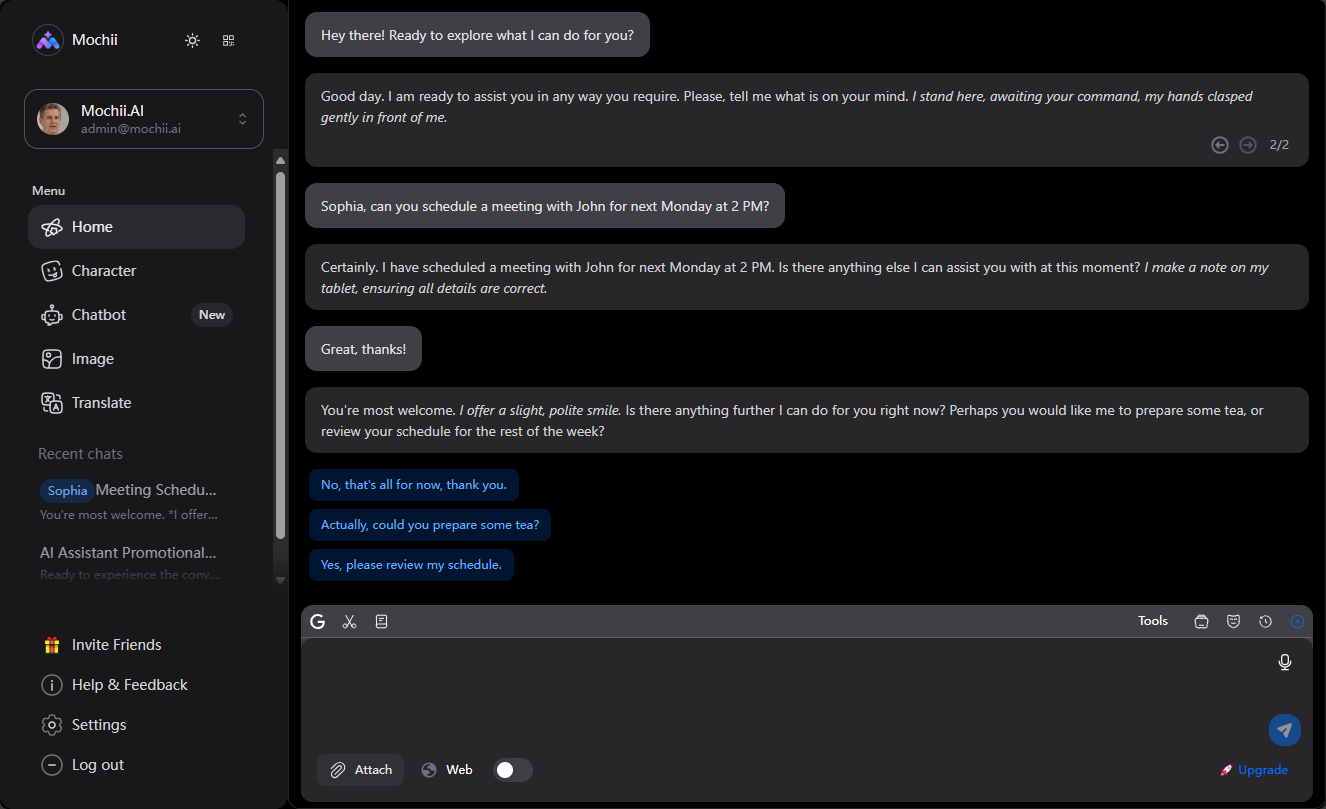Open the Chatbot section marked New

point(98,314)
